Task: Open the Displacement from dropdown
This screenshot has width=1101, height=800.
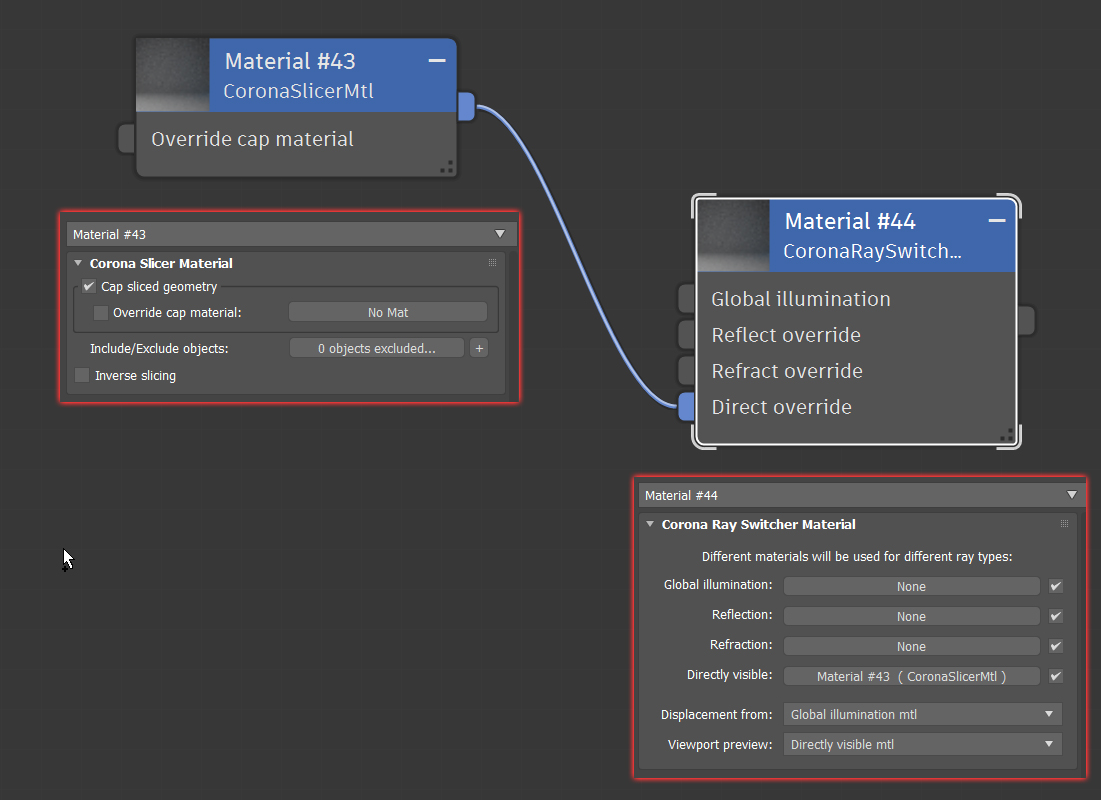Action: [922, 714]
